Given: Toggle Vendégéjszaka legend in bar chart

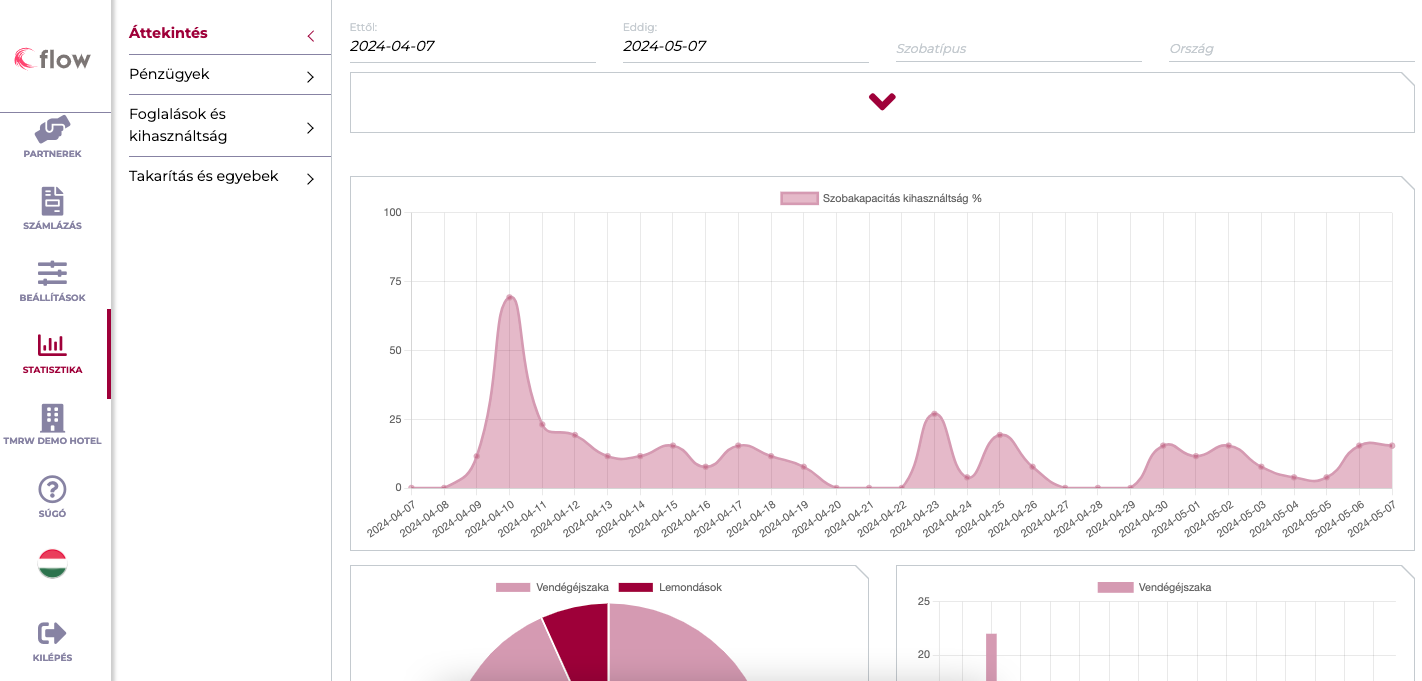Looking at the screenshot, I should (x=1154, y=587).
